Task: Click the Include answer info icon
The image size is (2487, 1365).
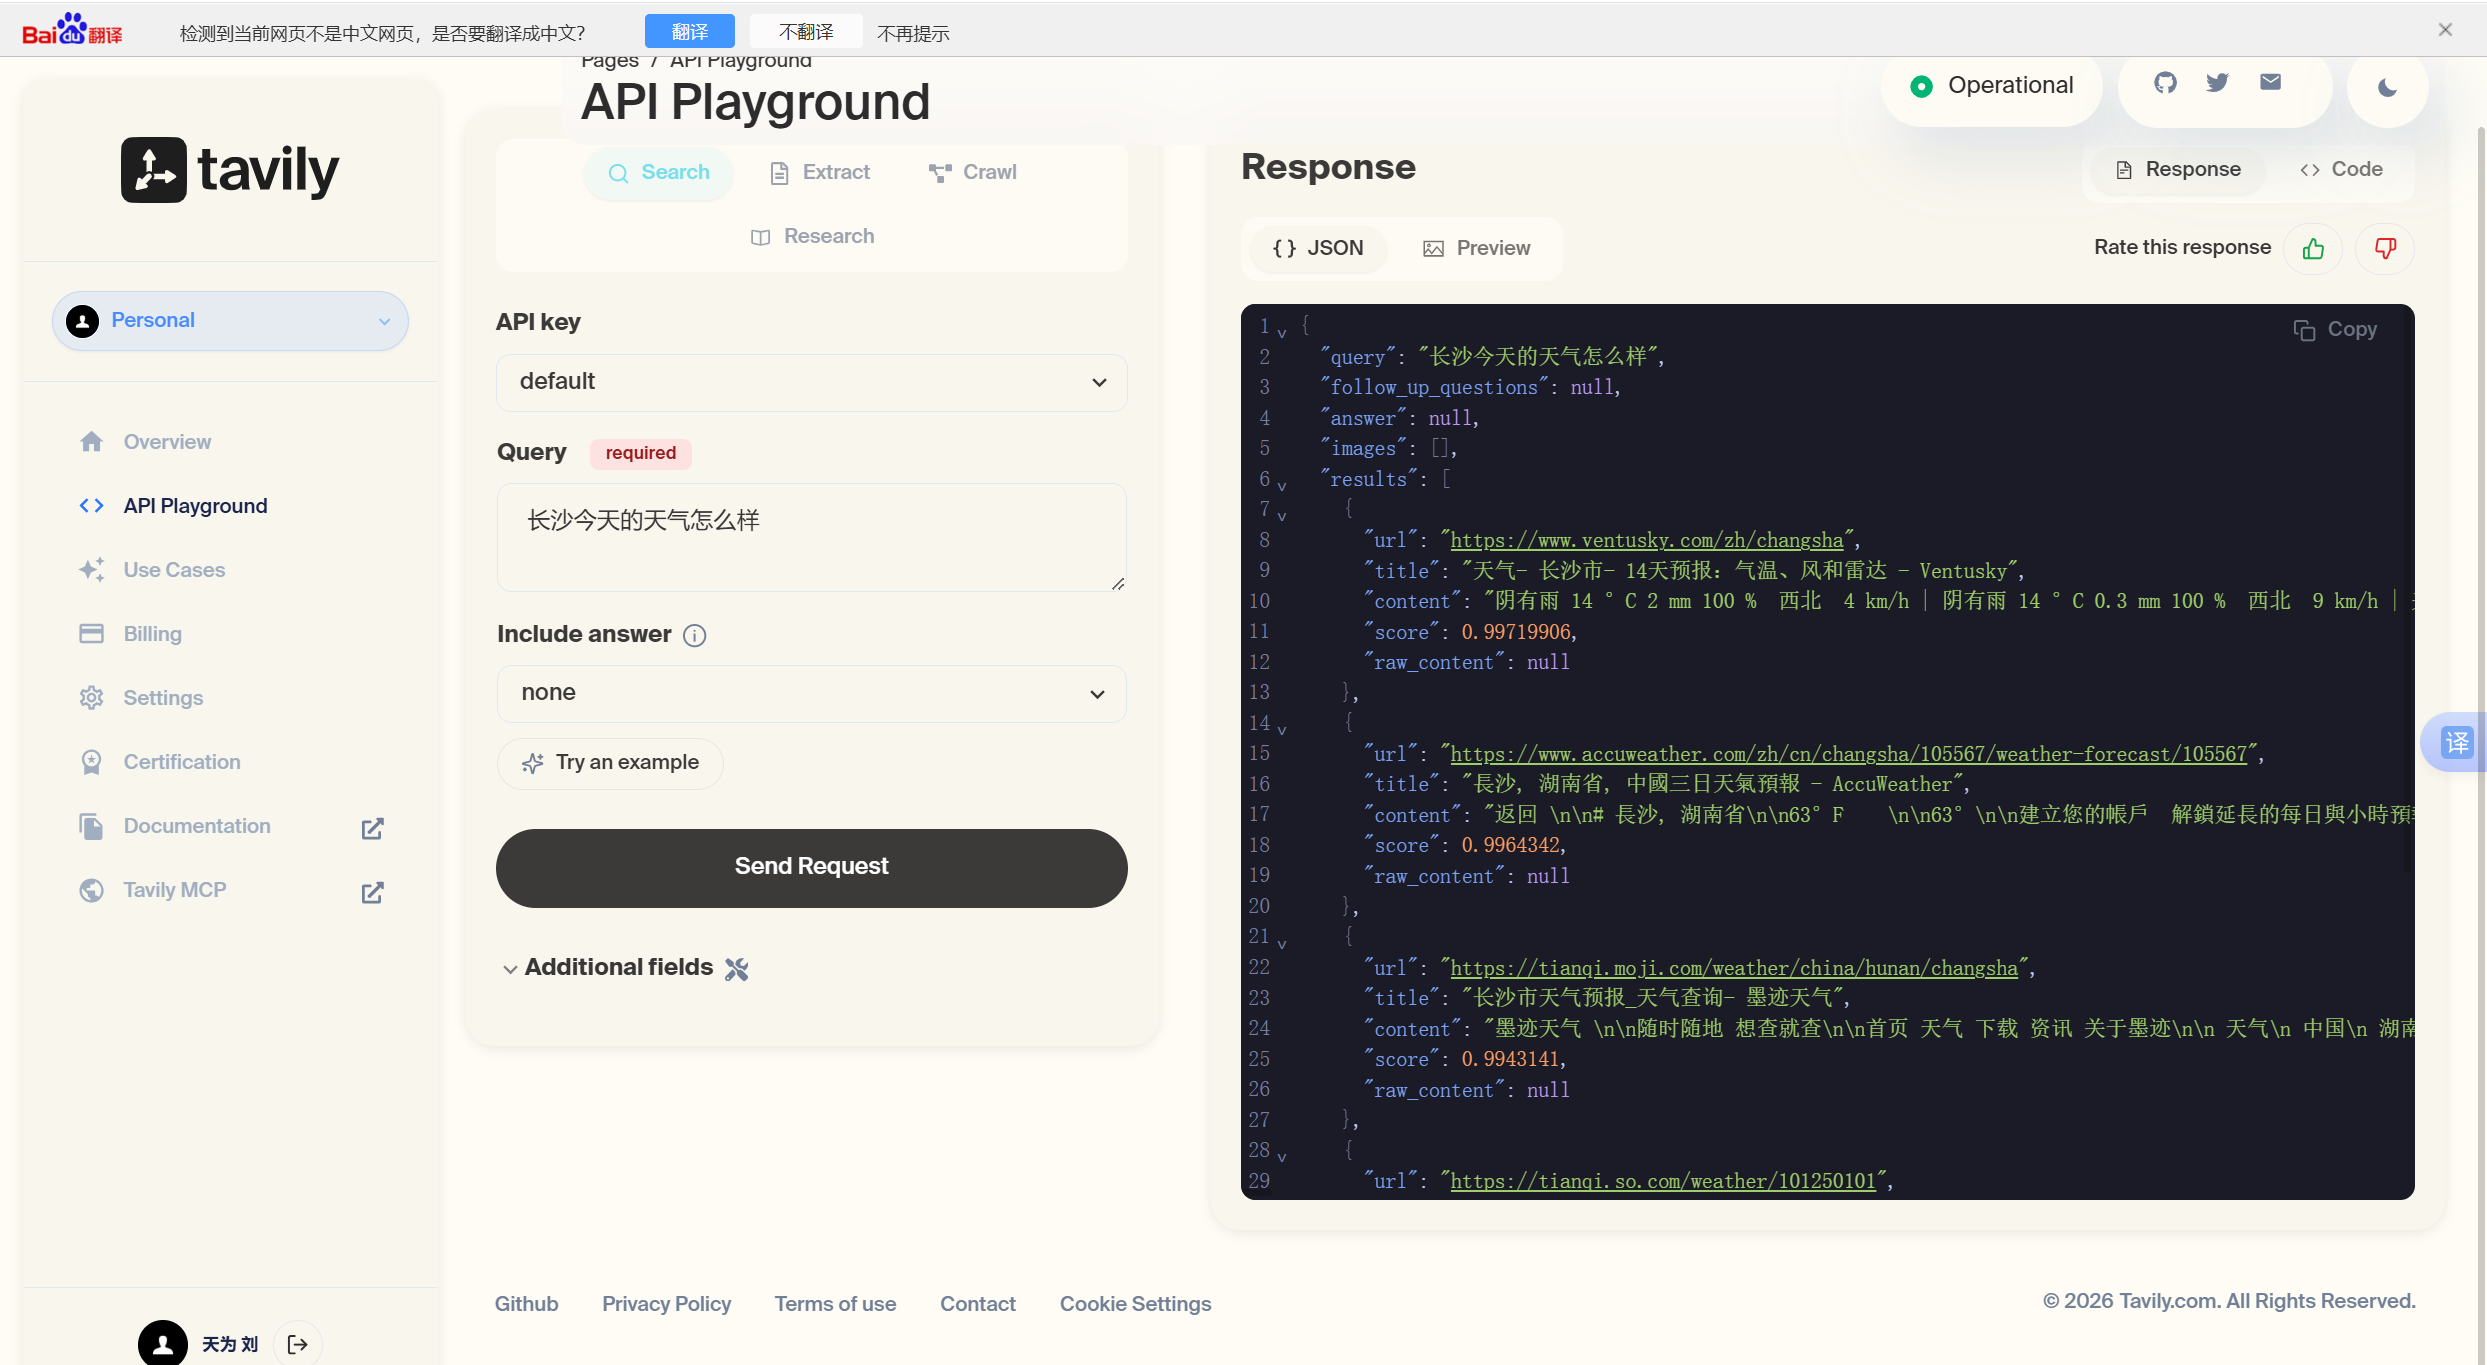Action: pyautogui.click(x=694, y=636)
